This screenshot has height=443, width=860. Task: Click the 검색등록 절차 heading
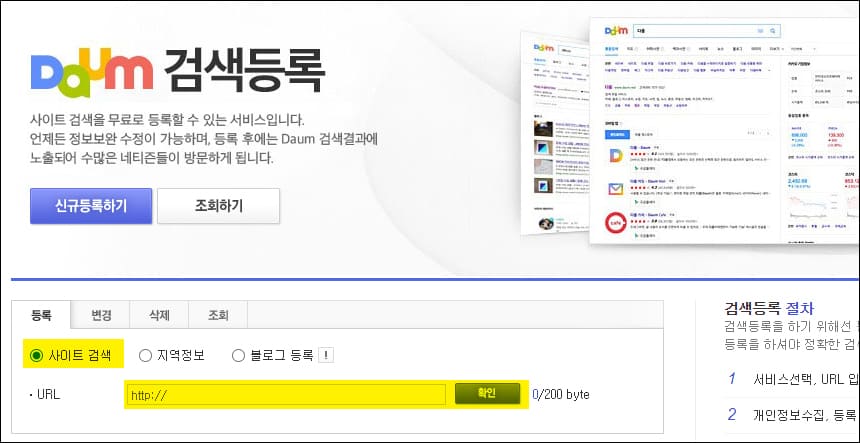point(770,308)
